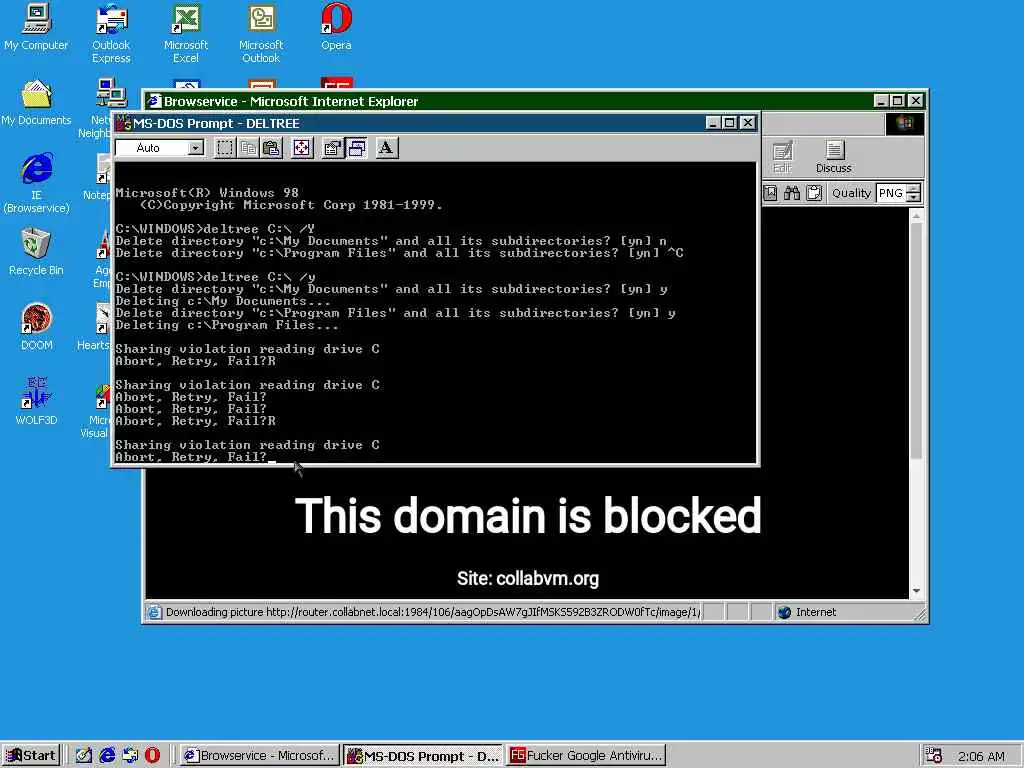Click the 'Site: collabvm.org' text
The height and width of the screenshot is (768, 1024).
pos(528,579)
